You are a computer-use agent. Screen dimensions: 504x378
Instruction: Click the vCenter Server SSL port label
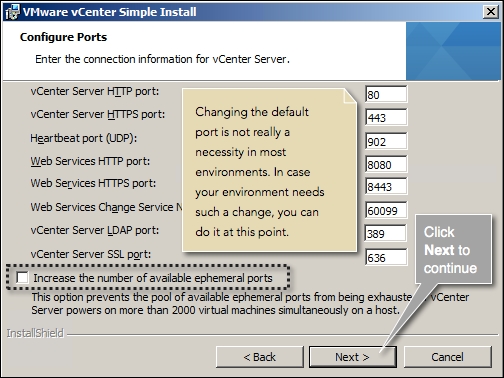tap(91, 254)
